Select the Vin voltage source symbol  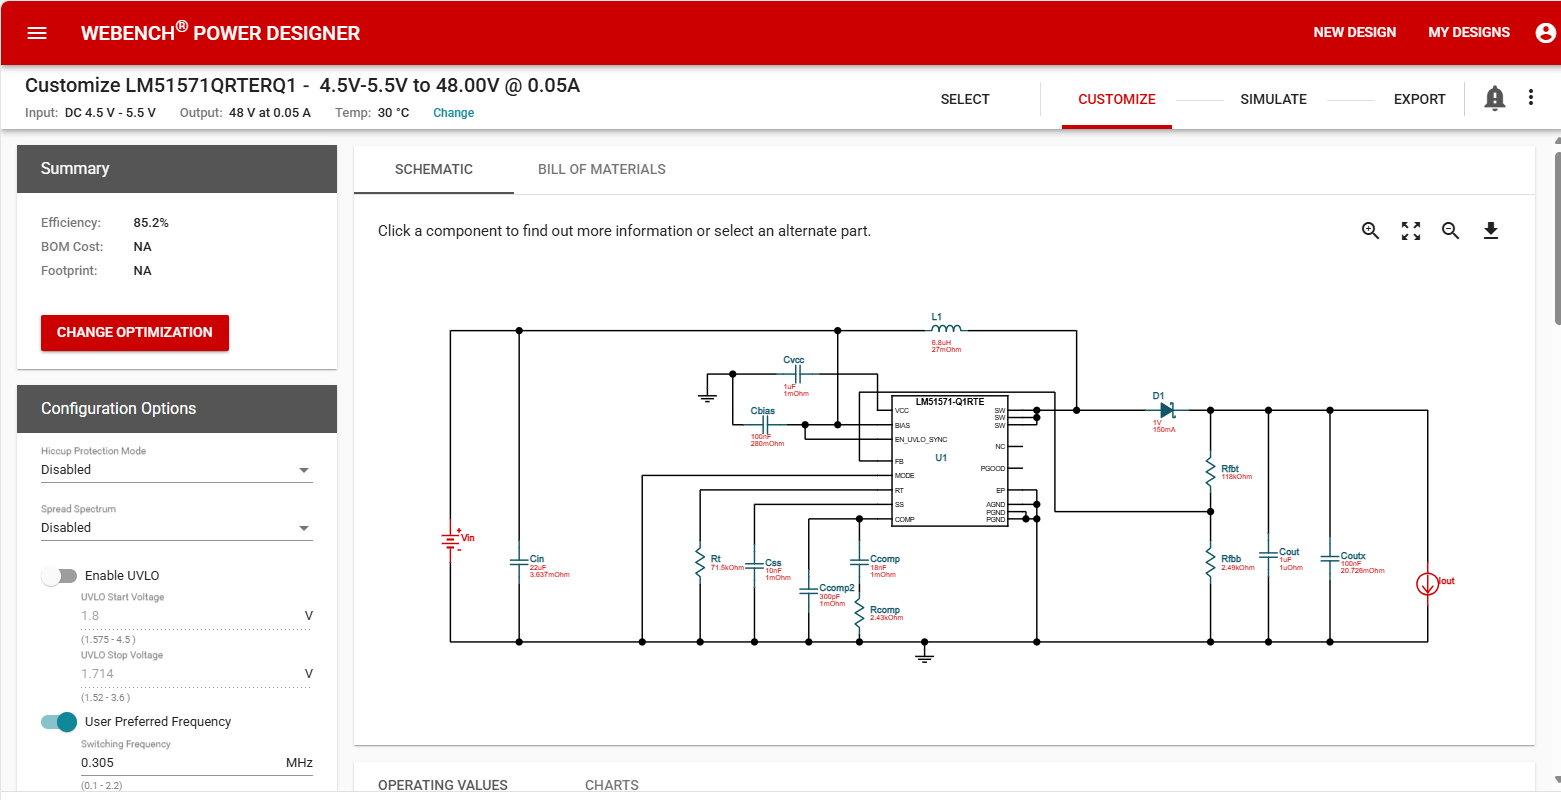pos(451,540)
